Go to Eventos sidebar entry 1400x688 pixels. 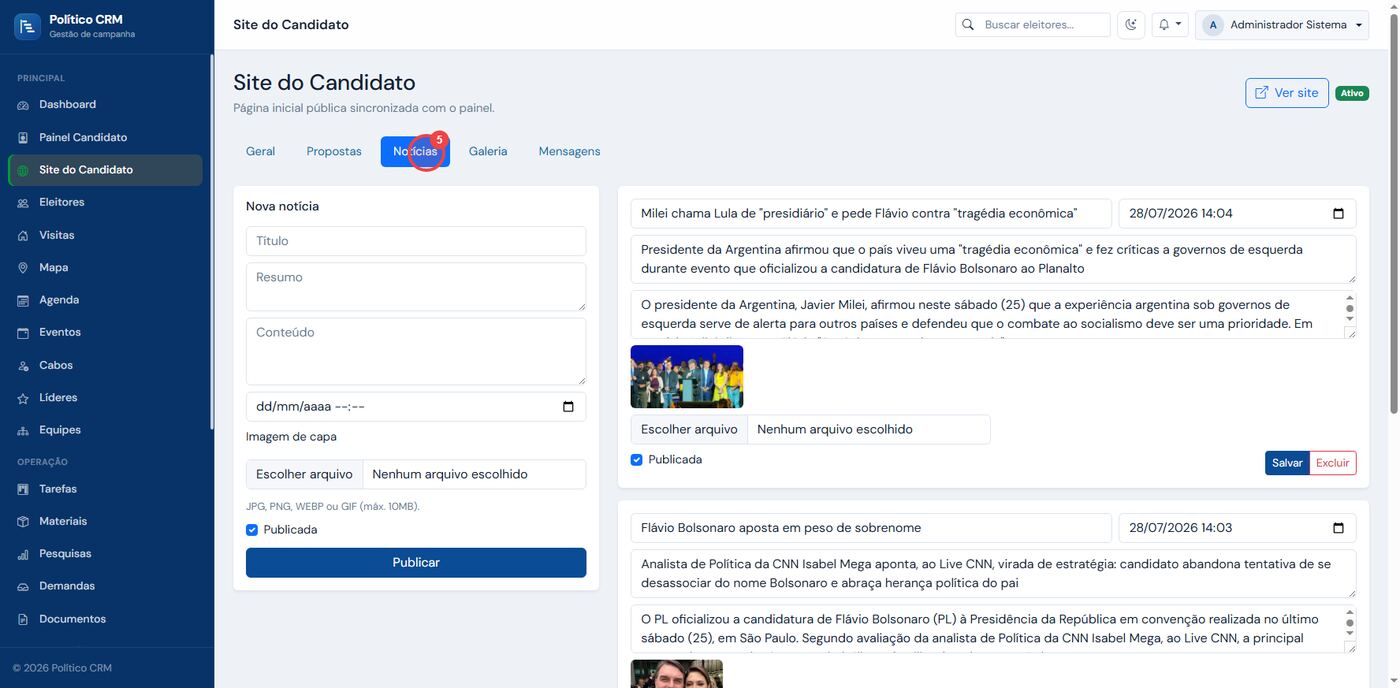tap(105, 332)
